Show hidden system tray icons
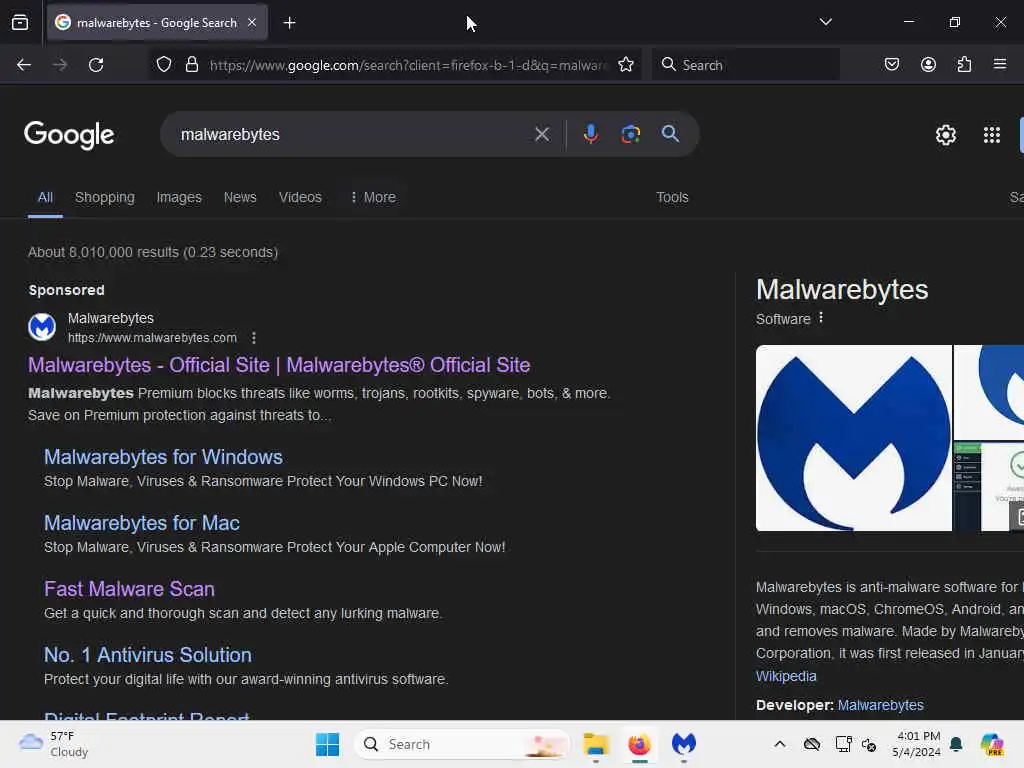The width and height of the screenshot is (1024, 768). pyautogui.click(x=780, y=744)
